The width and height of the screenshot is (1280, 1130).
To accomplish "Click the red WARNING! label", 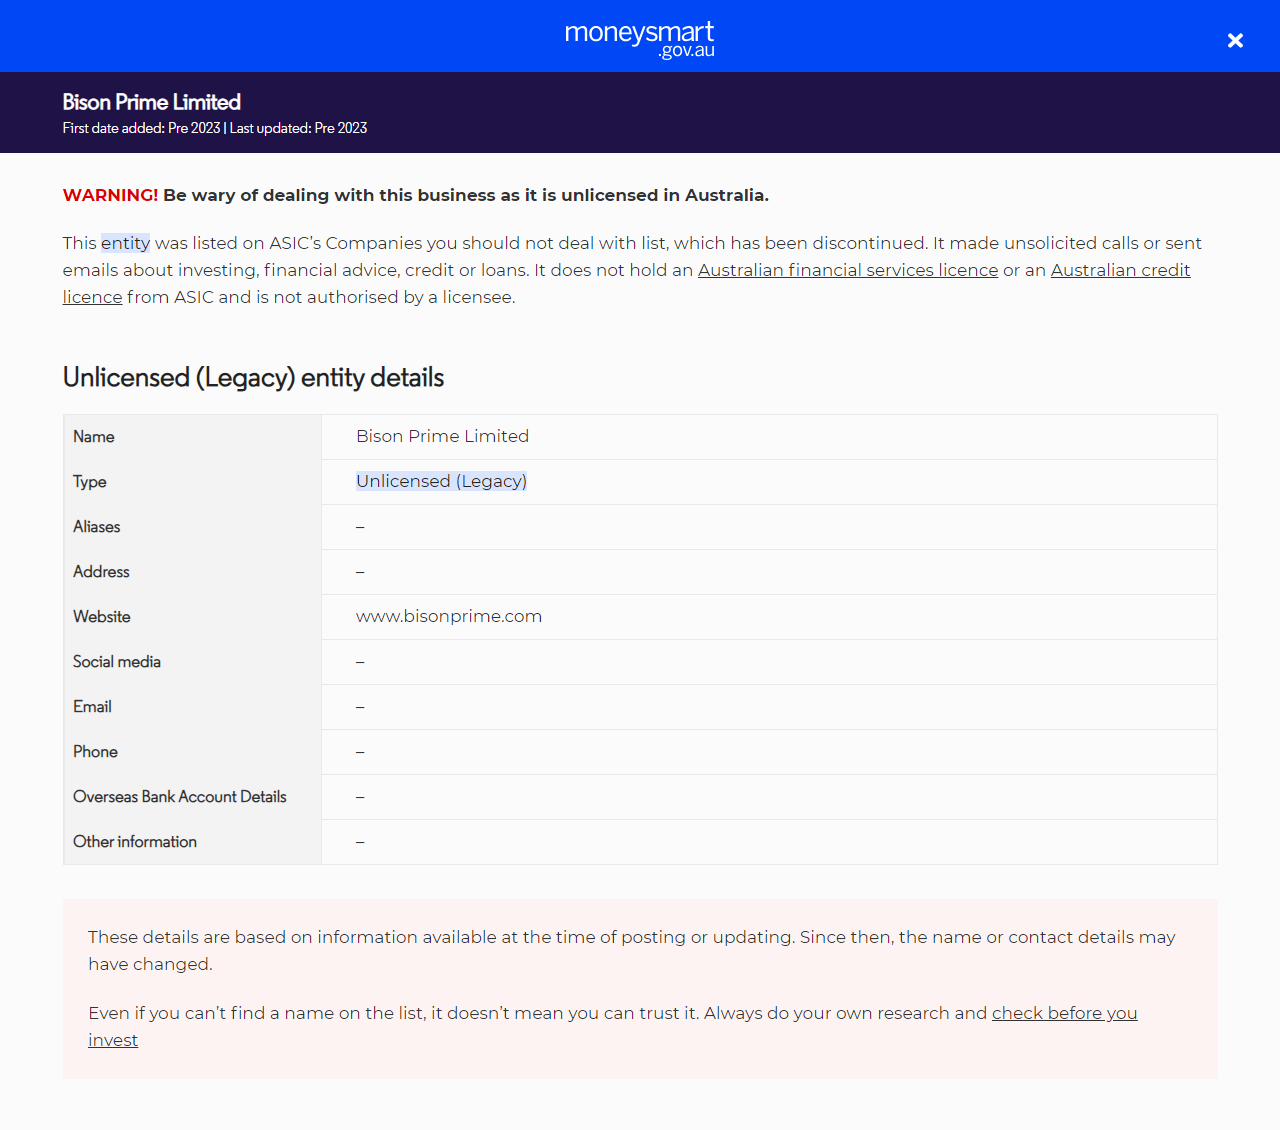I will 110,195.
